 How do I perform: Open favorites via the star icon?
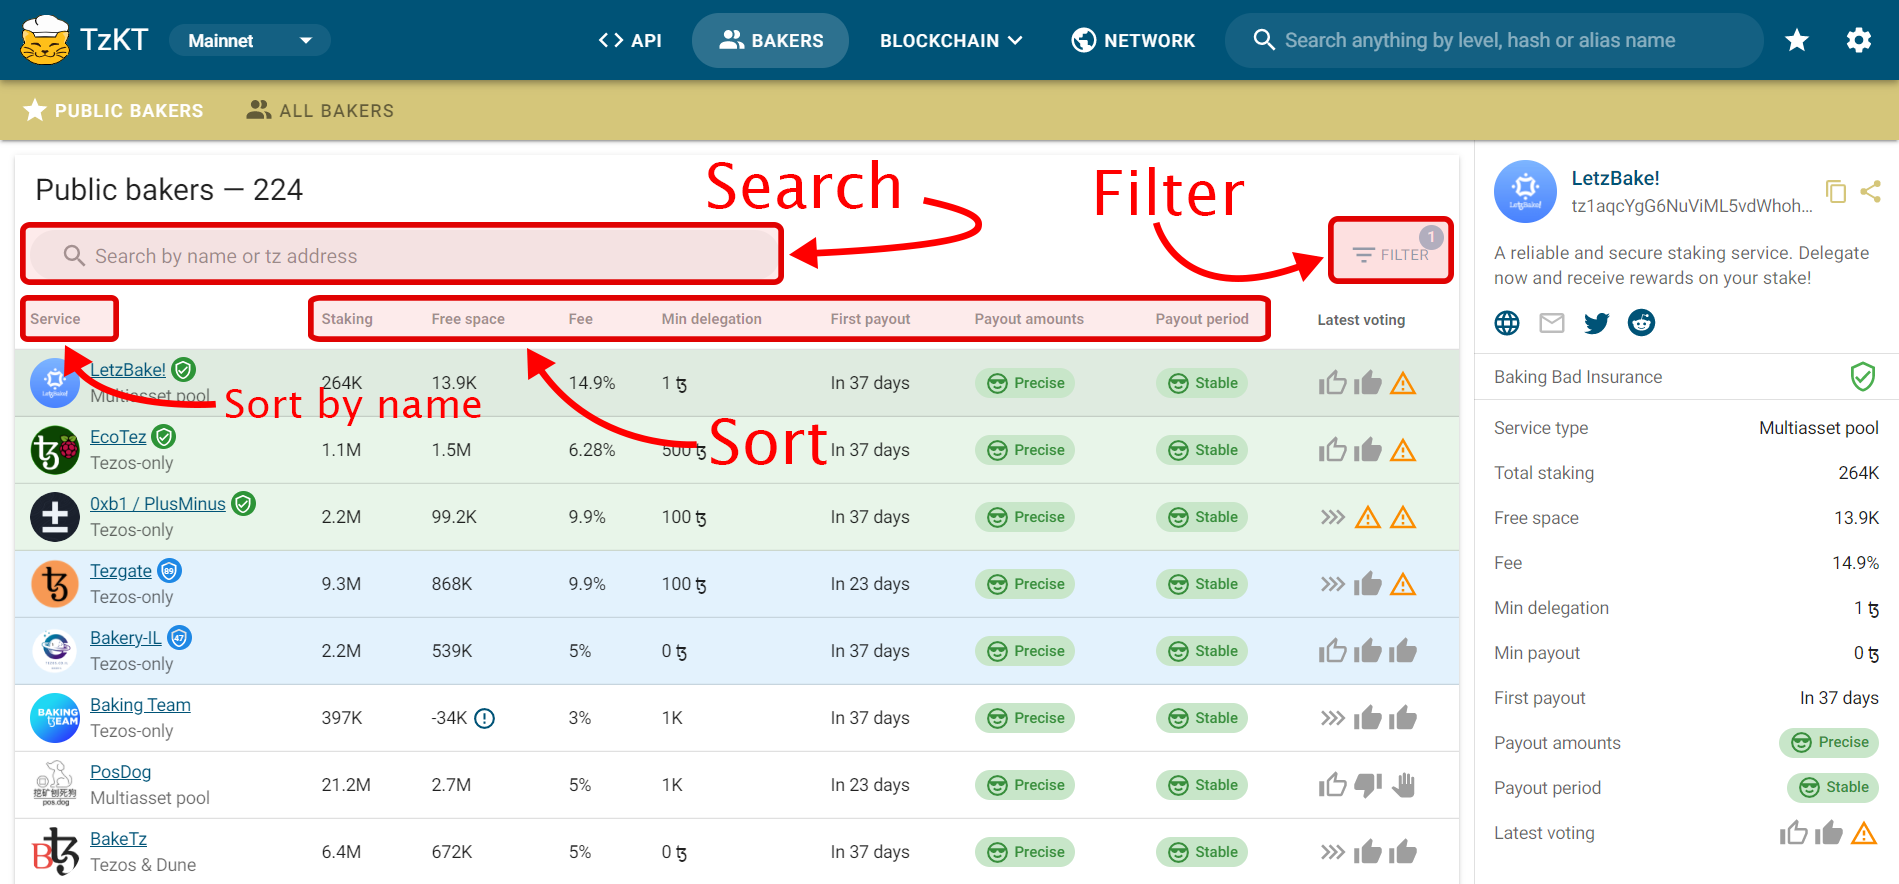(x=1797, y=40)
